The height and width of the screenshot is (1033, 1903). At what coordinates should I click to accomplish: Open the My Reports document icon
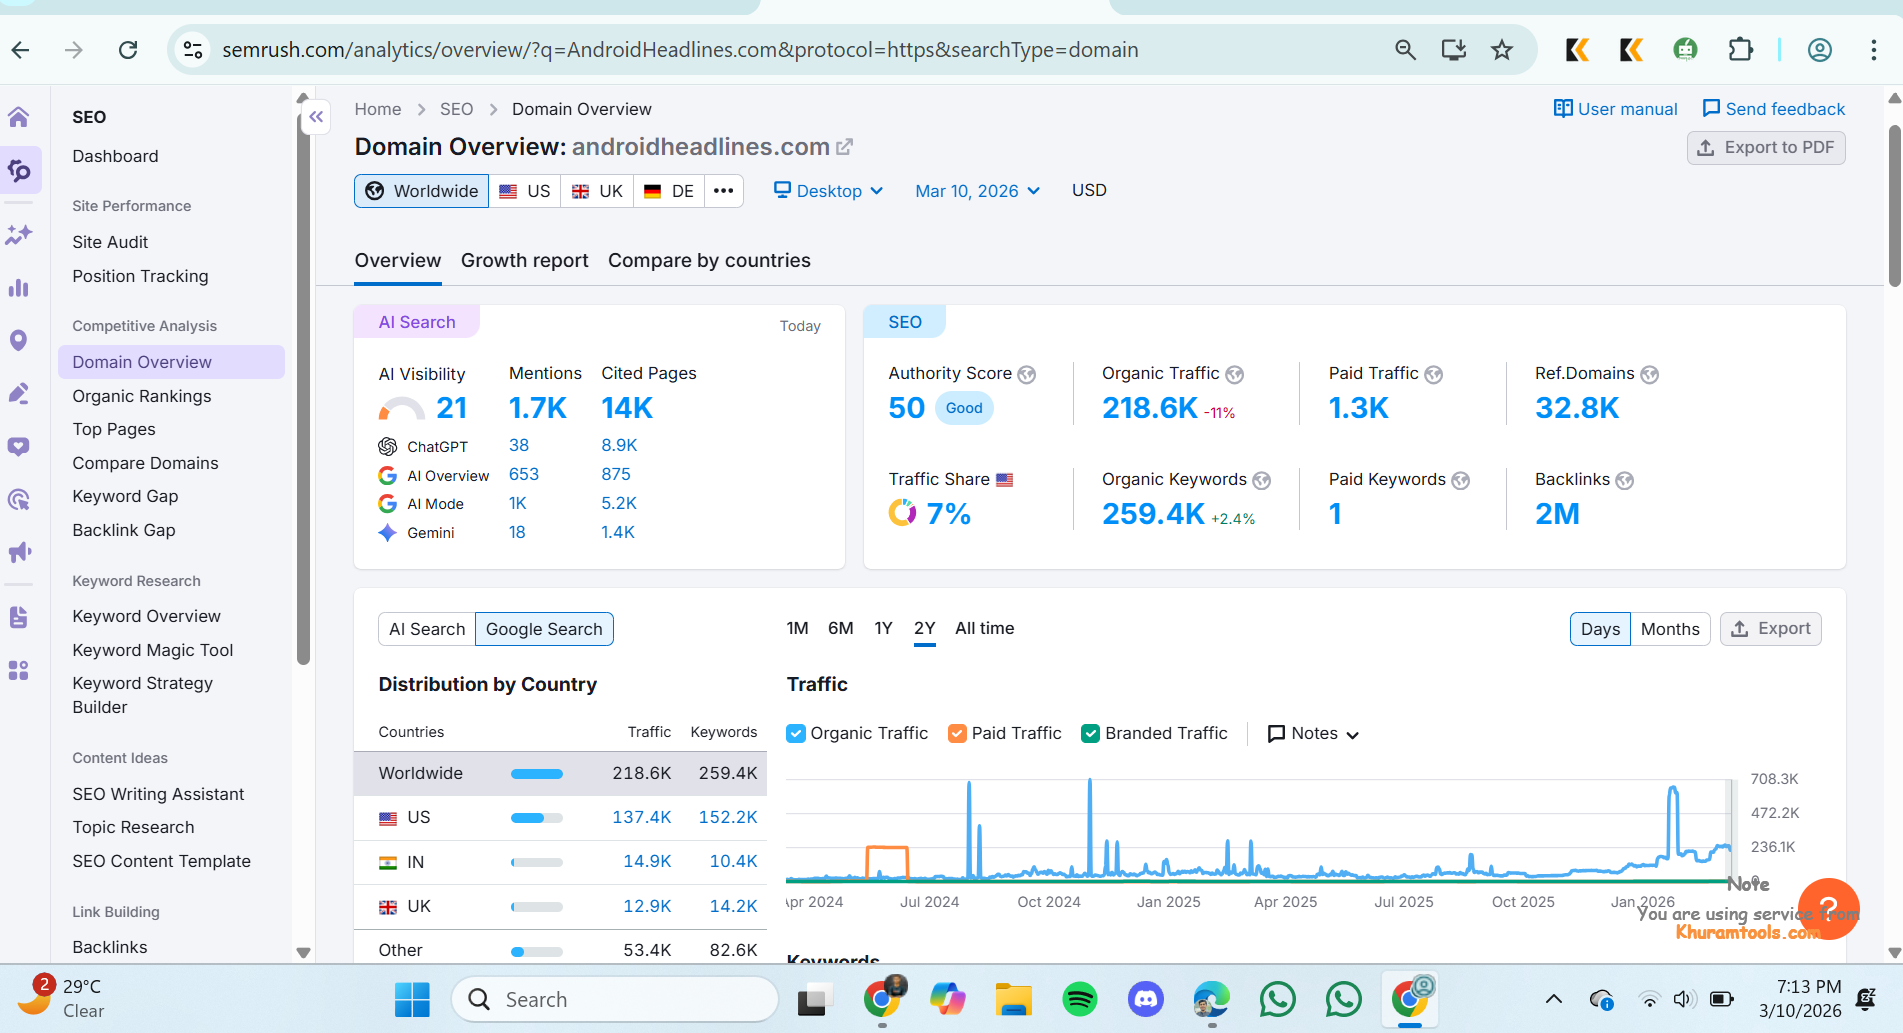pos(20,617)
